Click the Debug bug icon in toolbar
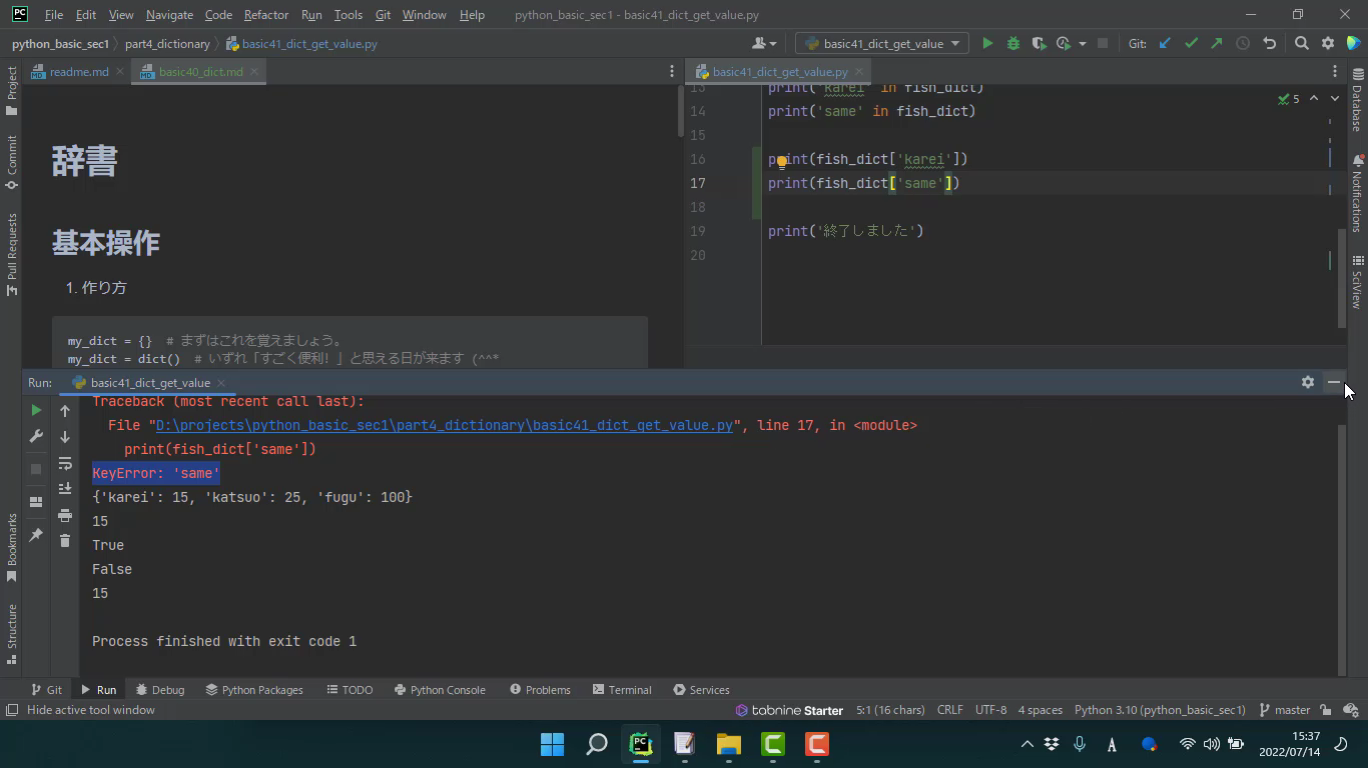Viewport: 1368px width, 768px height. click(1013, 43)
